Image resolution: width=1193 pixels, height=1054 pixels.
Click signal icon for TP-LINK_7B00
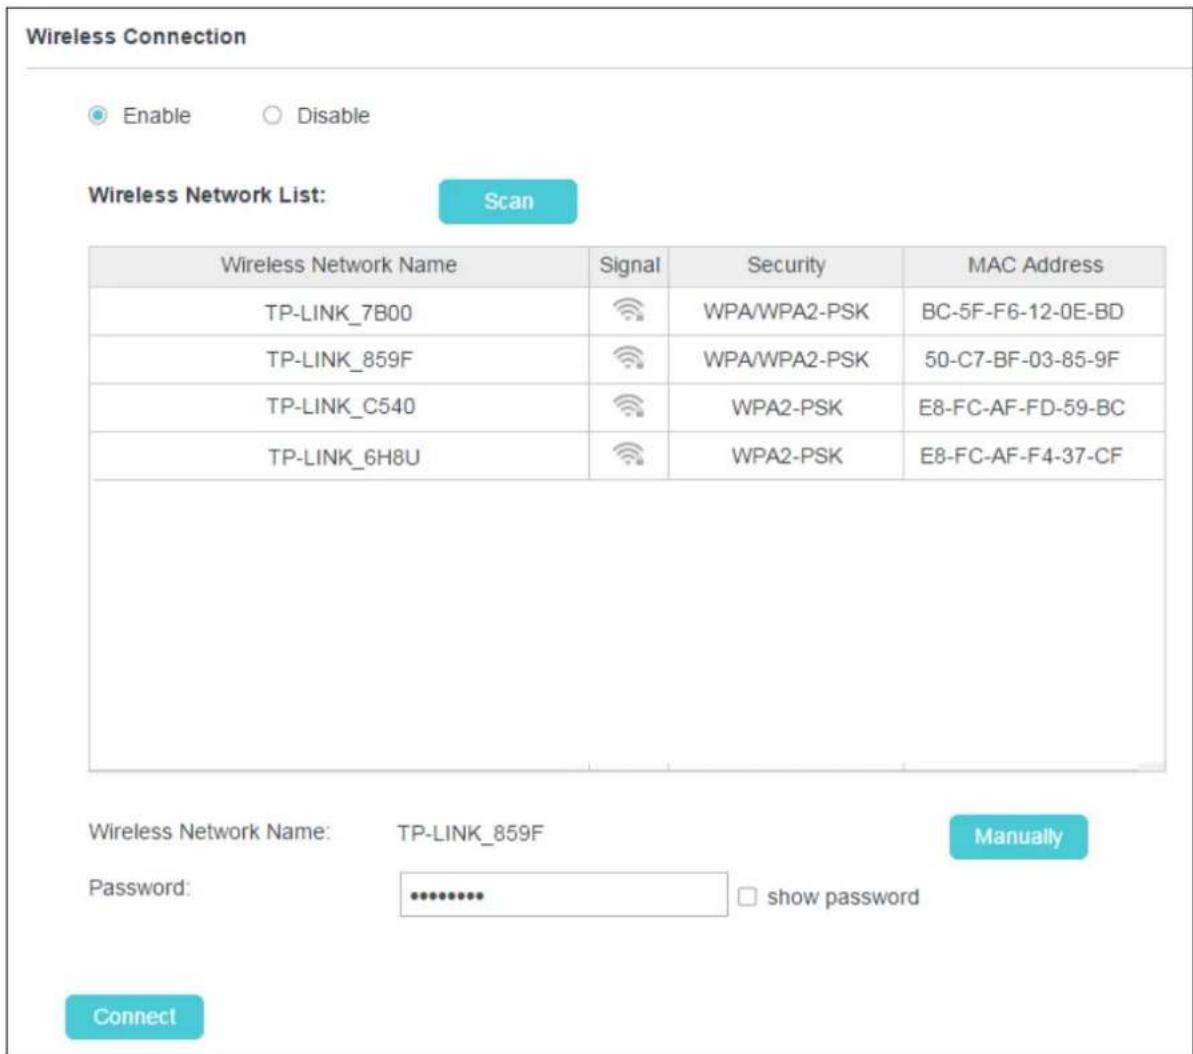628,310
